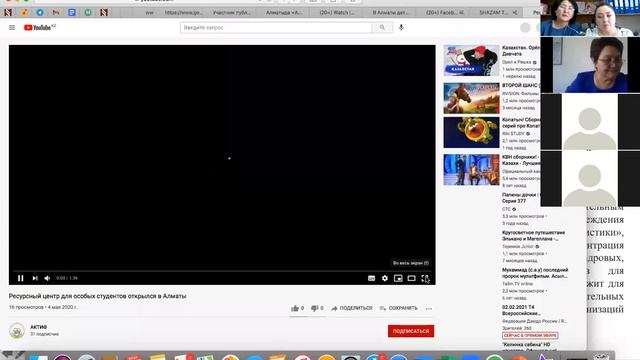The image size is (640, 360).
Task: Select the top two-women video tile
Action: point(590,18)
